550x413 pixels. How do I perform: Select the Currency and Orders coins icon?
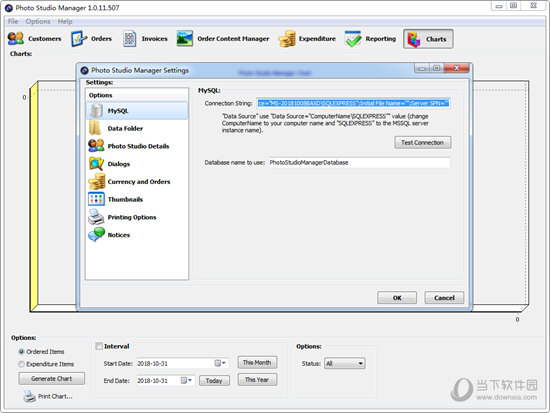(96, 181)
